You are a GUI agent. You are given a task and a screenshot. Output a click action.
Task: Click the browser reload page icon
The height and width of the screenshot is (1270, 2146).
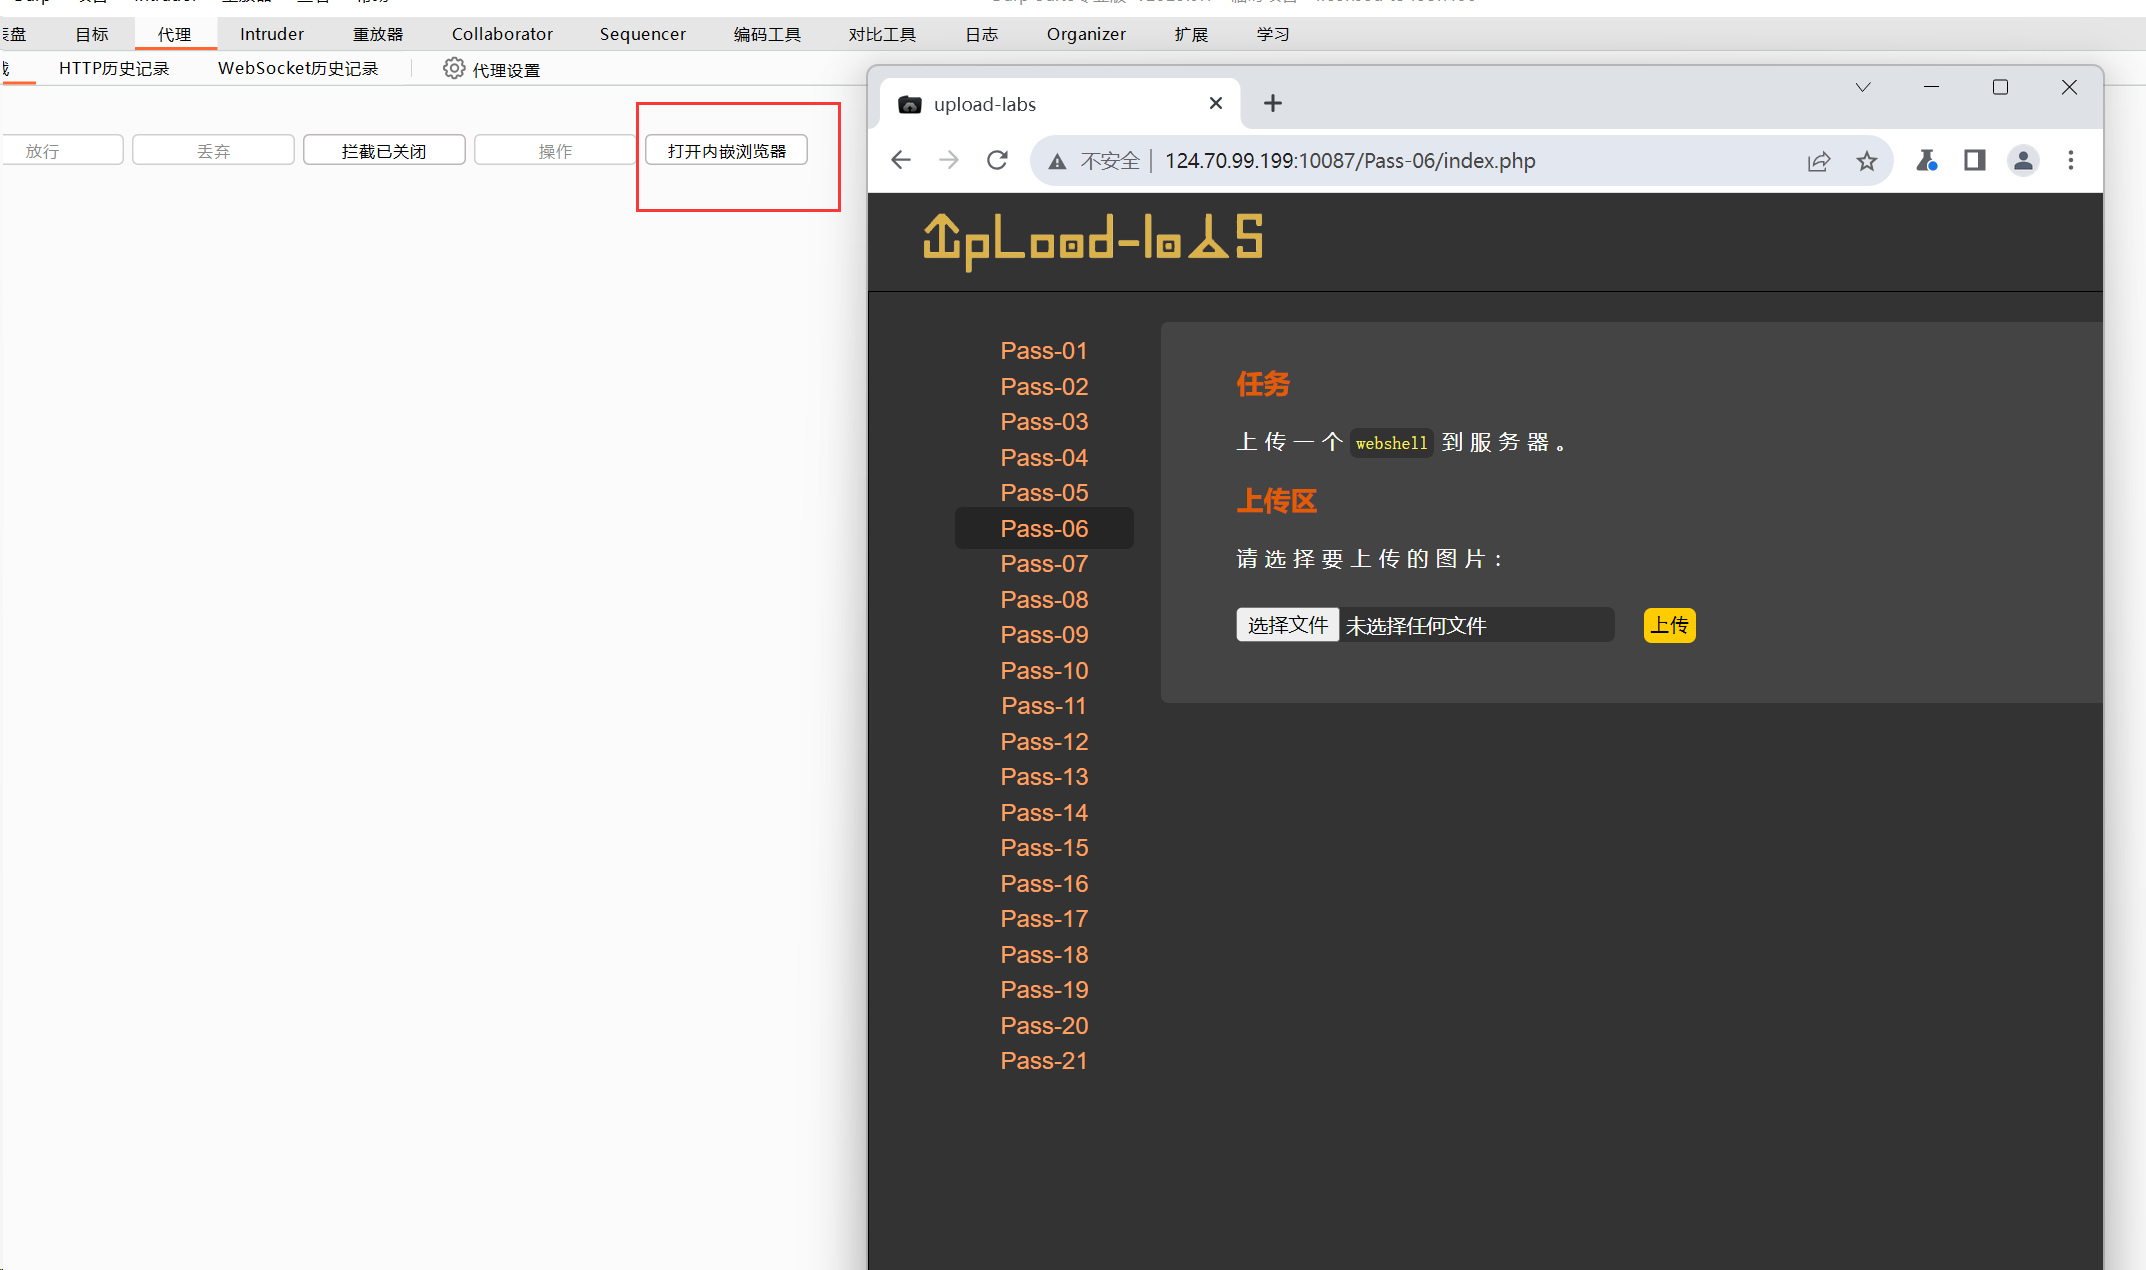point(997,160)
